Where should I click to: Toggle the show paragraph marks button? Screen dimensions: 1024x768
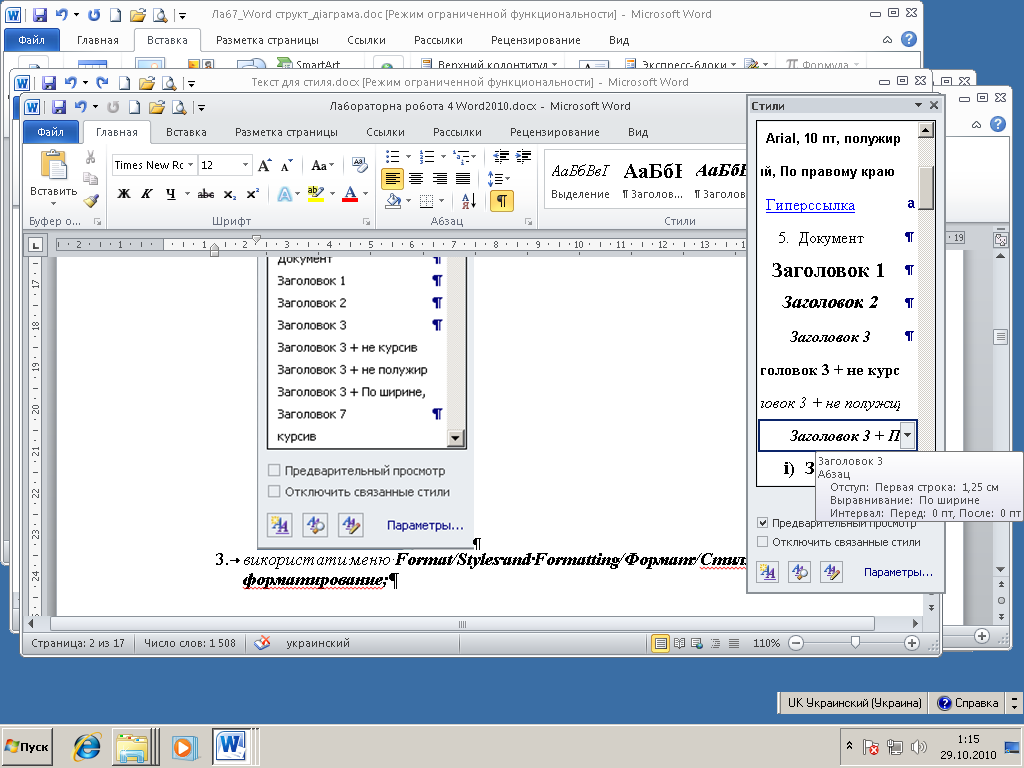(502, 200)
